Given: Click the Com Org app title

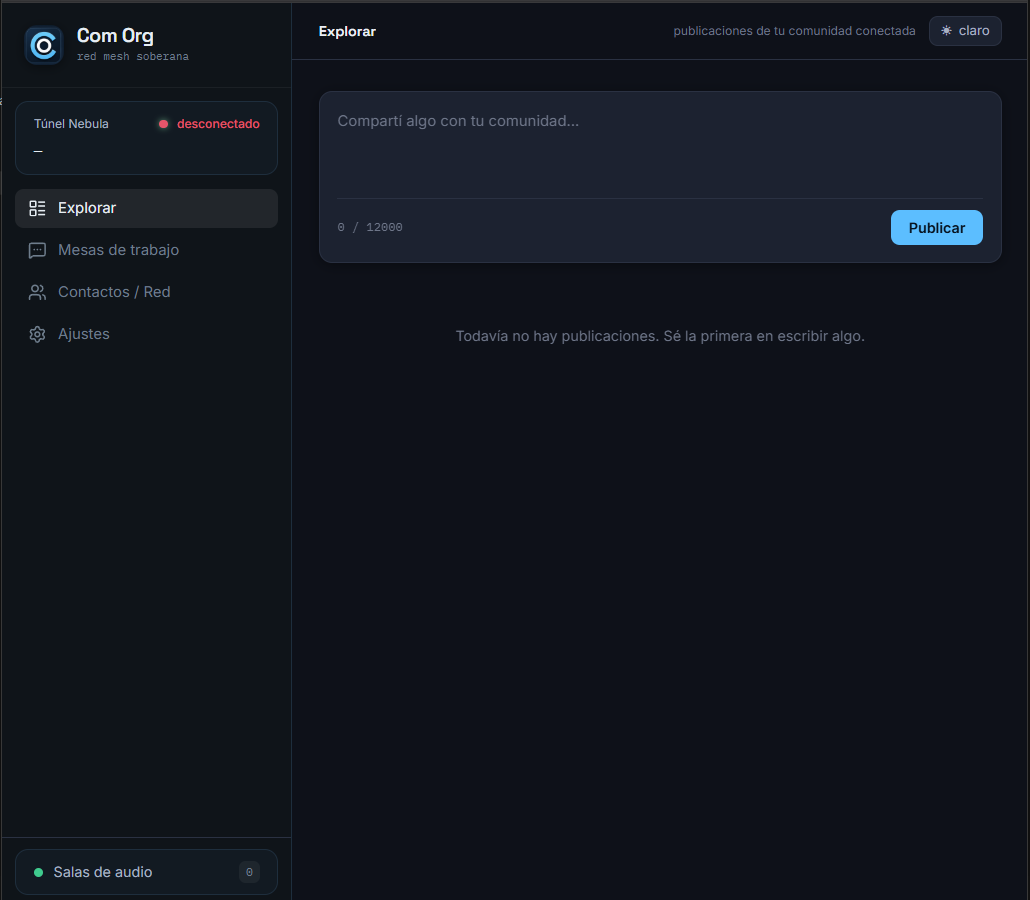Looking at the screenshot, I should [x=115, y=35].
